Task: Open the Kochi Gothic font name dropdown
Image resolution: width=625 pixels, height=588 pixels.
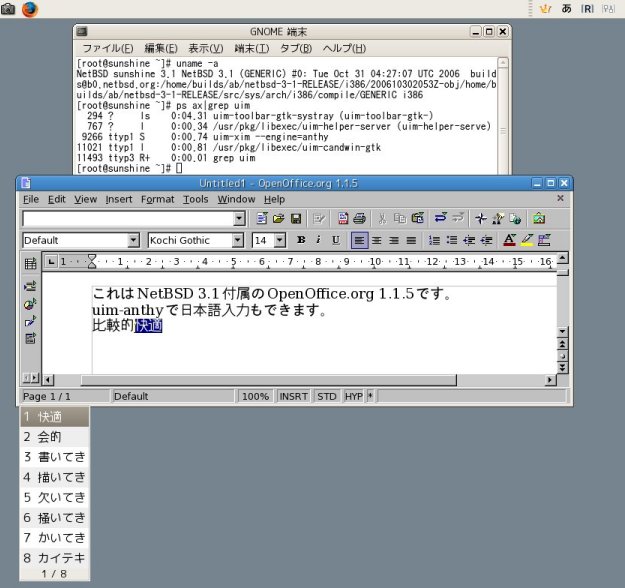Action: [238, 240]
